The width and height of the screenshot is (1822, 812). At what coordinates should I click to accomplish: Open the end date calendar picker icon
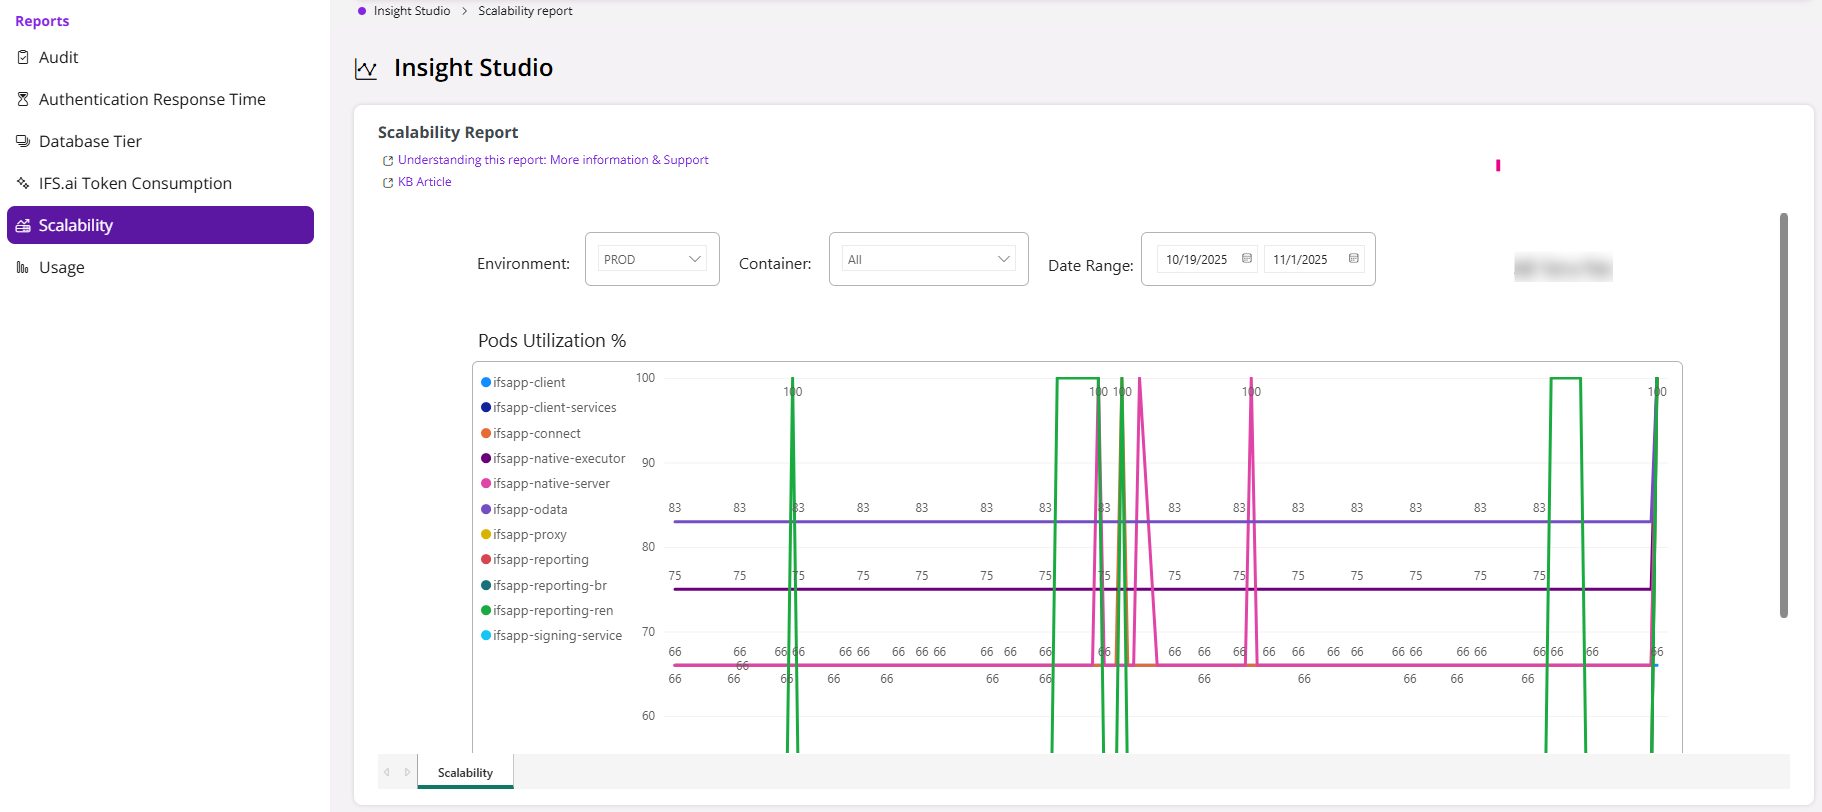coord(1354,259)
